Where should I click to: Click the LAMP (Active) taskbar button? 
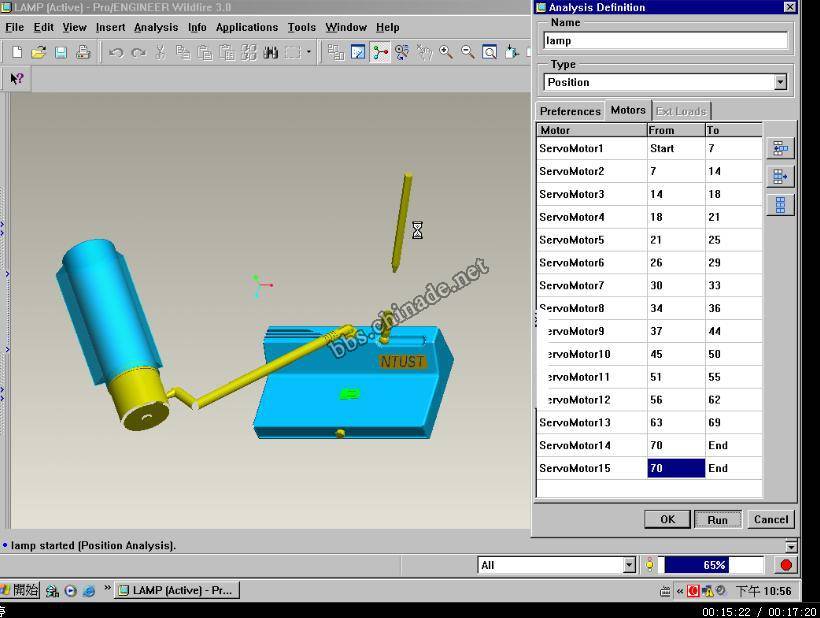(177, 590)
